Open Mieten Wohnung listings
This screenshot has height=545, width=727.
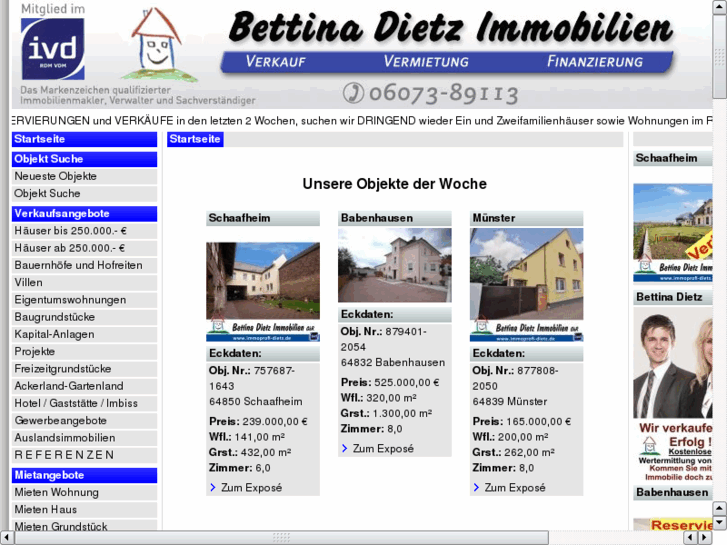84,493
